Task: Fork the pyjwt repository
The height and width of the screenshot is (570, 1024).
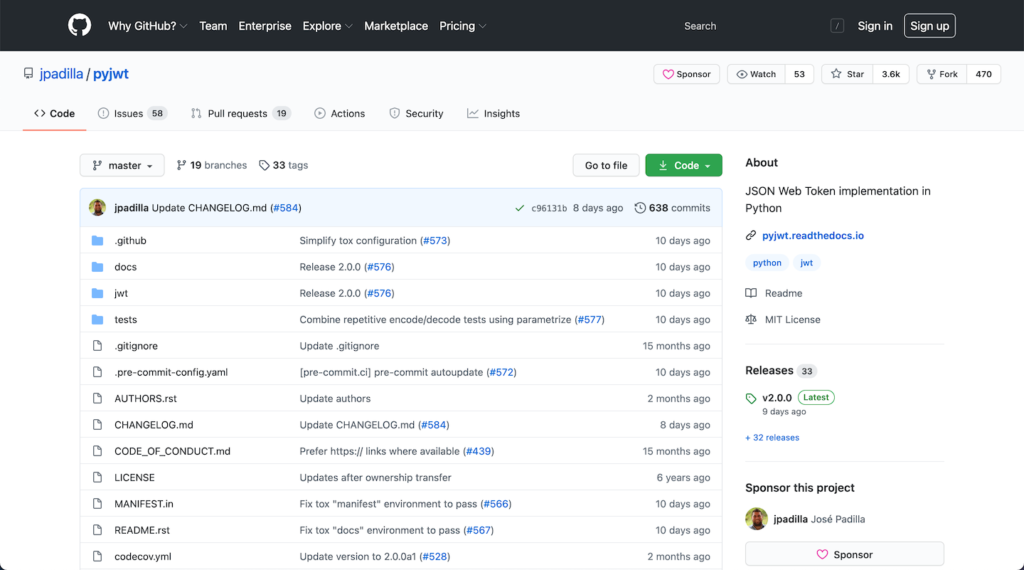Action: point(942,74)
